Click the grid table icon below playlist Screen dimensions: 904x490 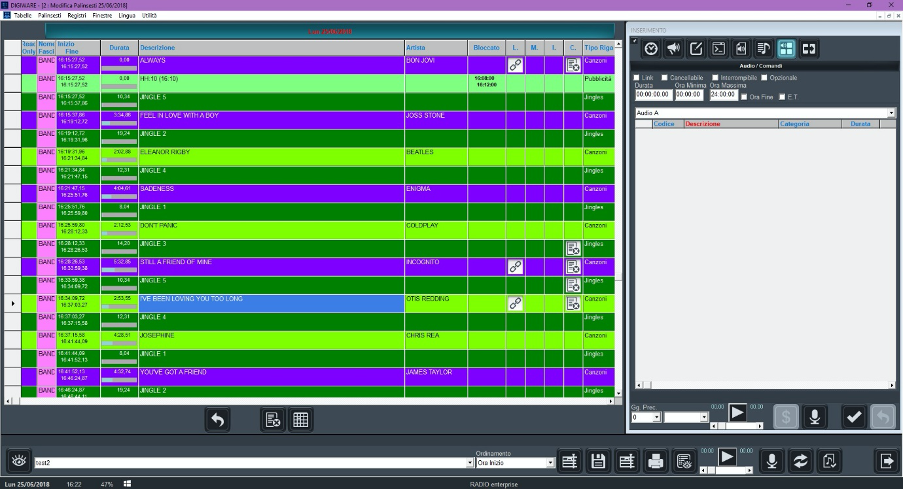pos(300,420)
